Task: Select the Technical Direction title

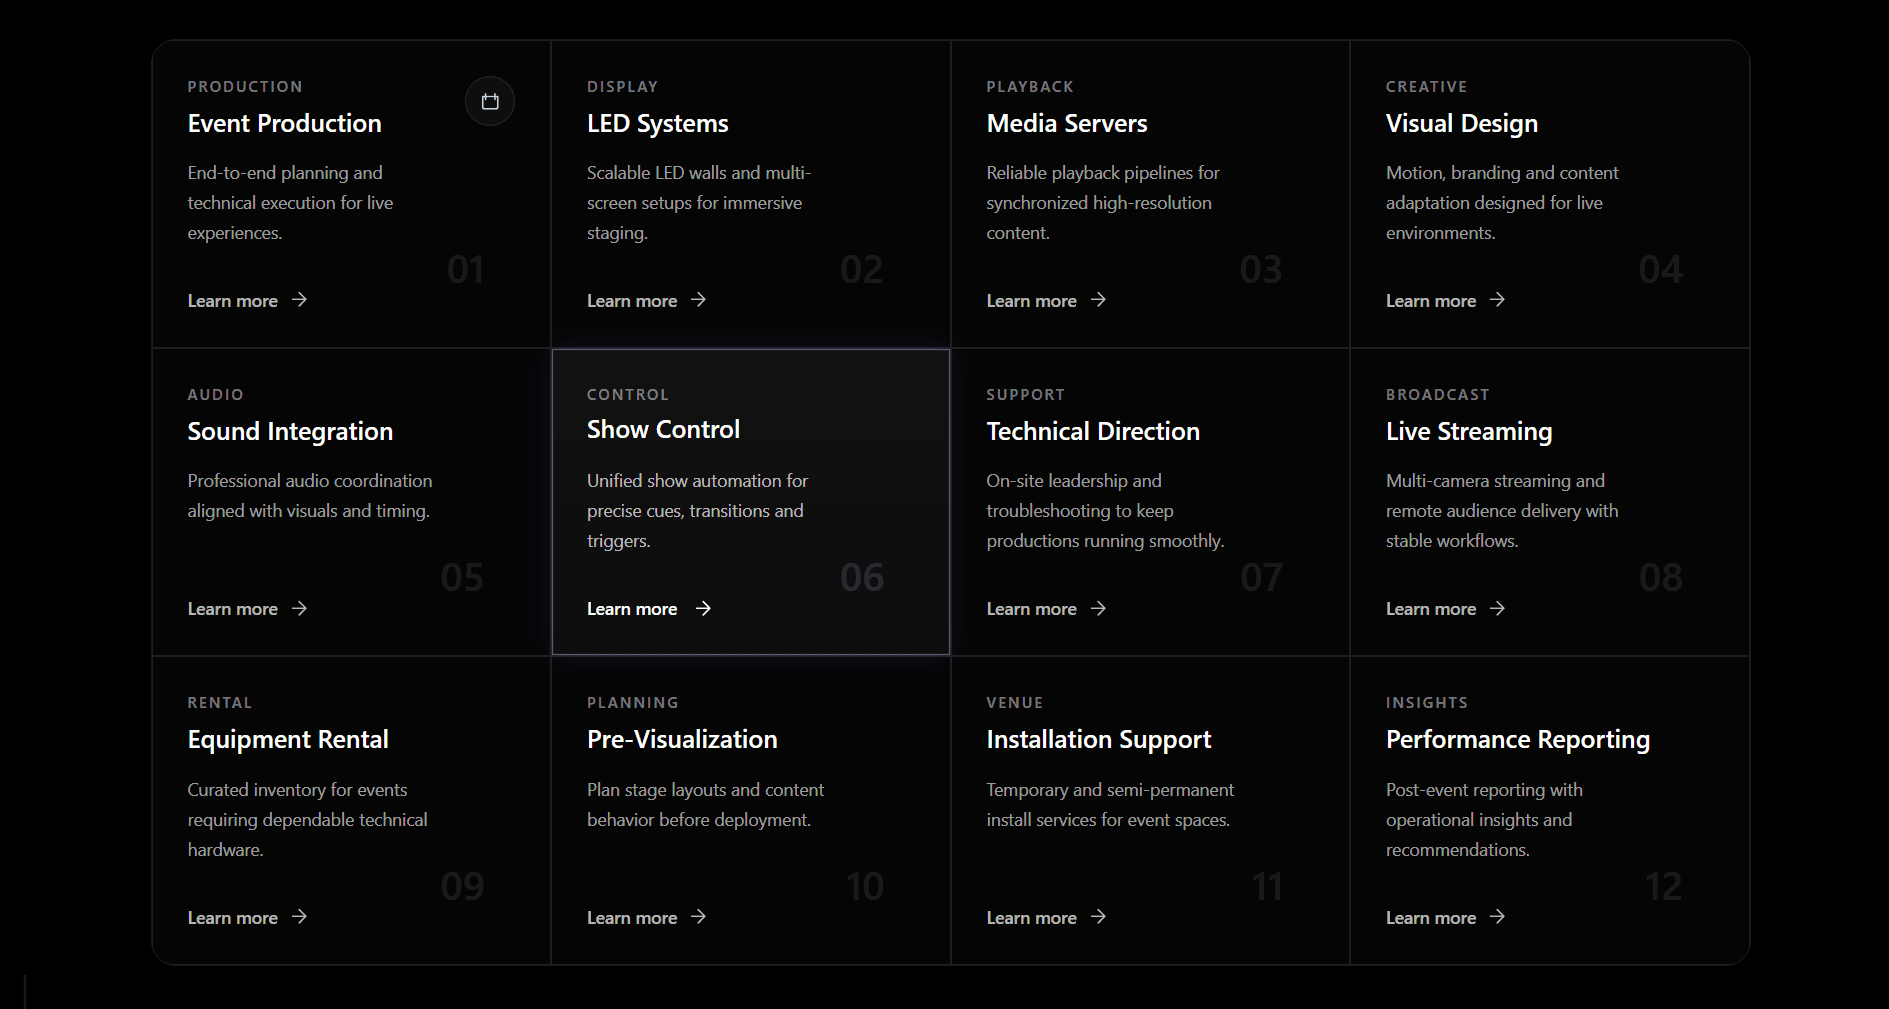Action: coord(1093,431)
